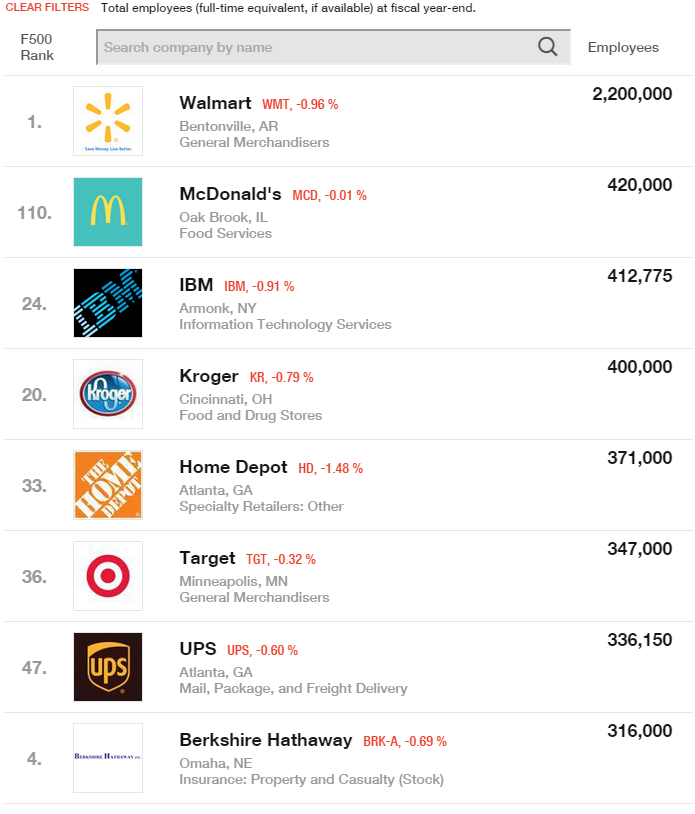Click the Berkshire Hathaway logo thumbnail
Screen dimensions: 695x814
pyautogui.click(x=108, y=758)
